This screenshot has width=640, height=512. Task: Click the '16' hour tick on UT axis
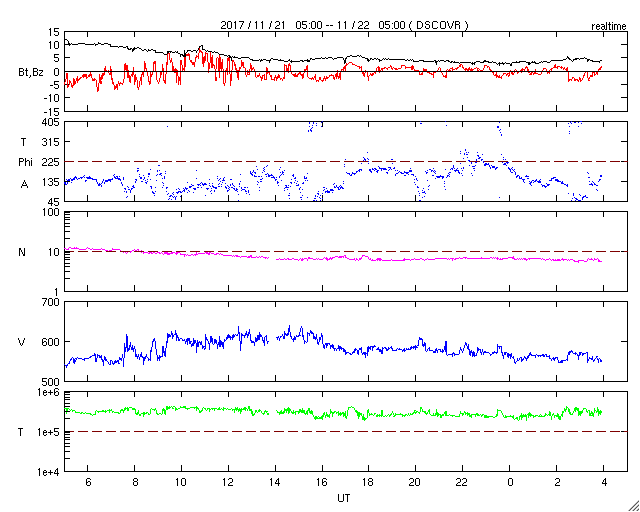pyautogui.click(x=322, y=482)
